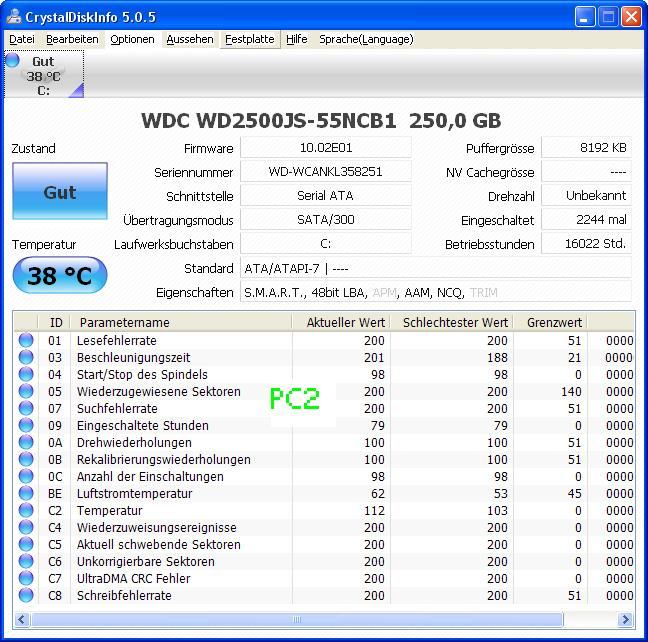
Task: Select the Luftstromtemperatur parameter name
Action: coord(134,493)
